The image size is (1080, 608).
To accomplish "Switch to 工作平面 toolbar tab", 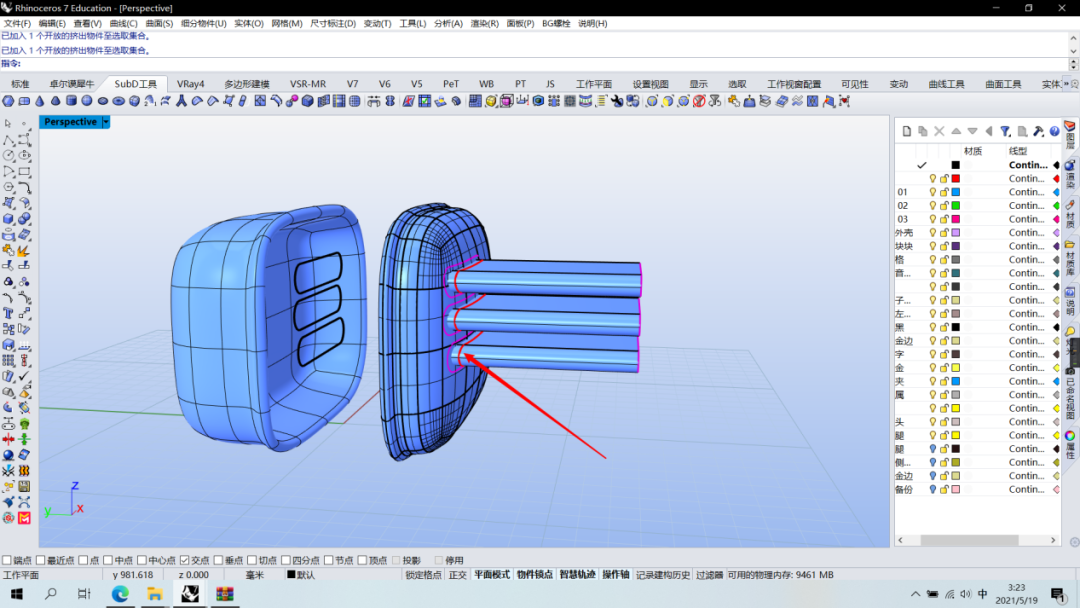I will tap(594, 84).
